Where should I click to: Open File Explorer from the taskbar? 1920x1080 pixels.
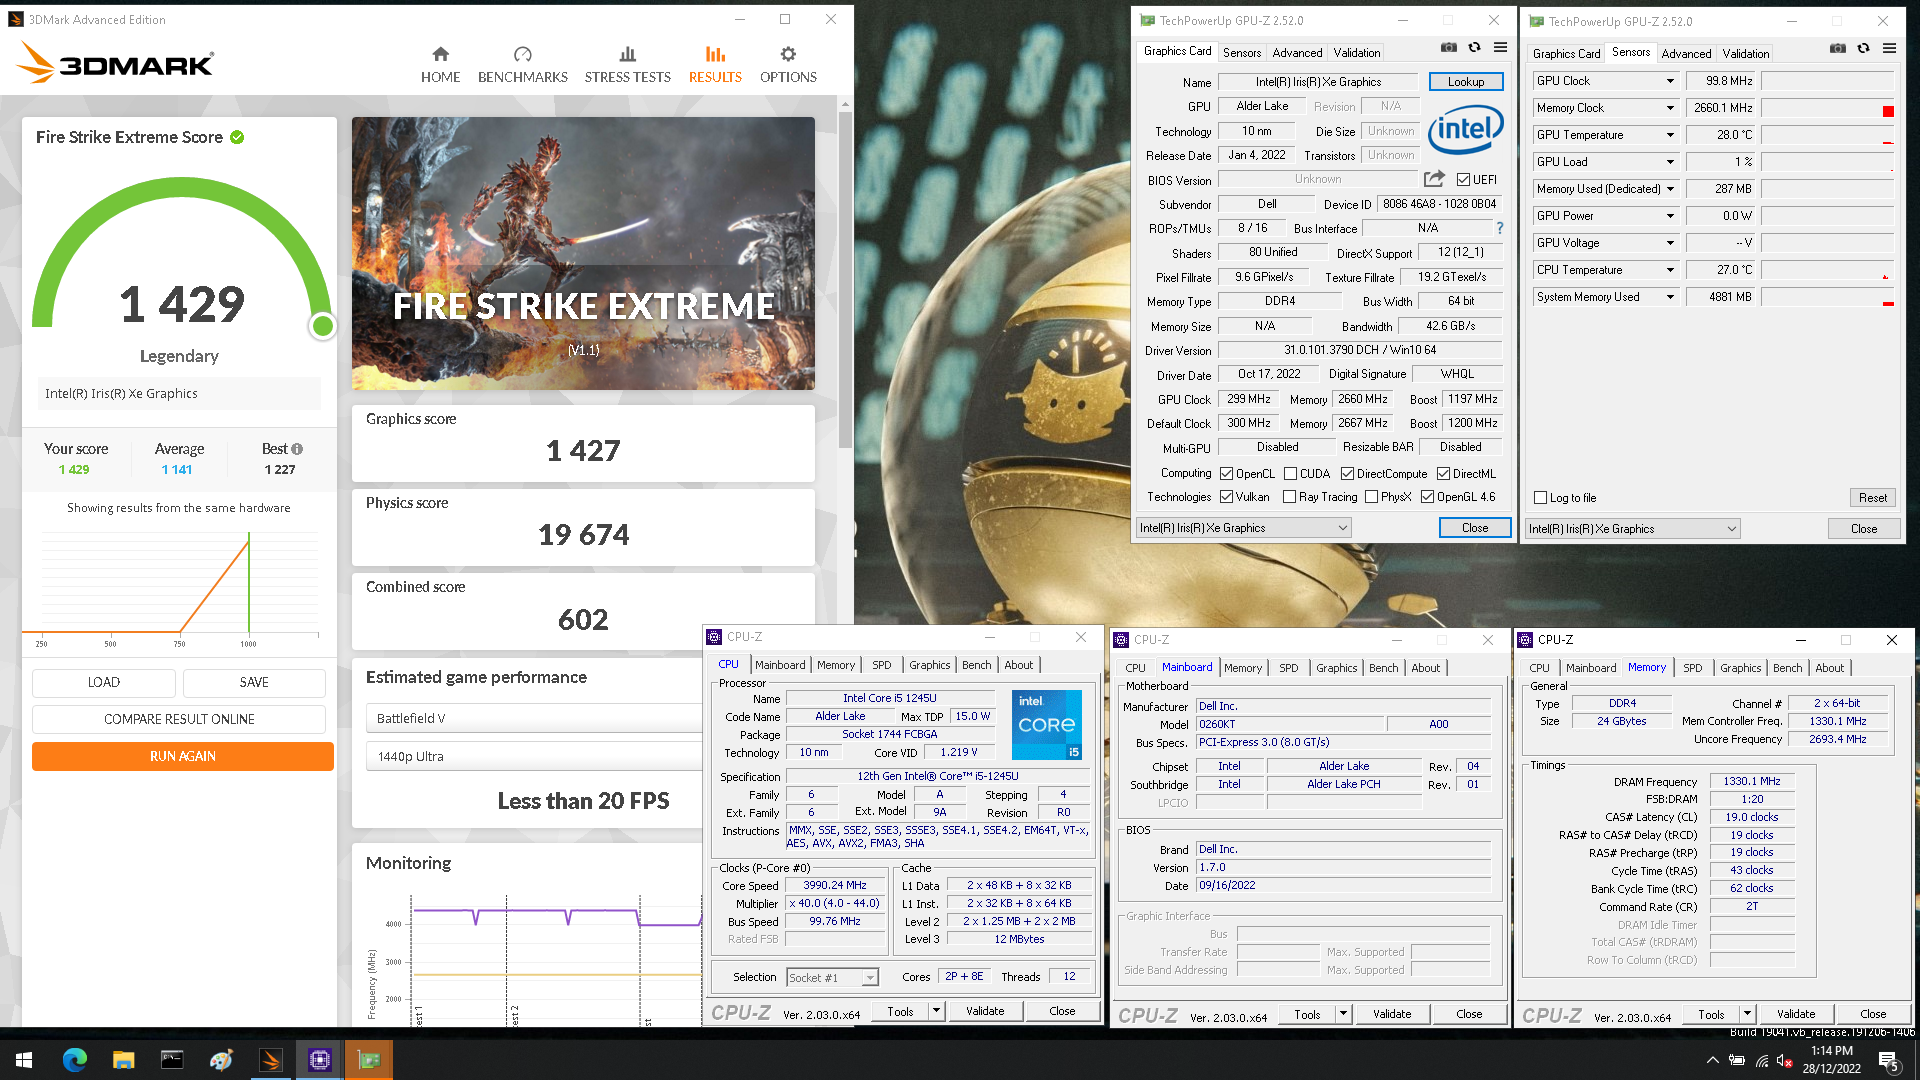point(123,1060)
